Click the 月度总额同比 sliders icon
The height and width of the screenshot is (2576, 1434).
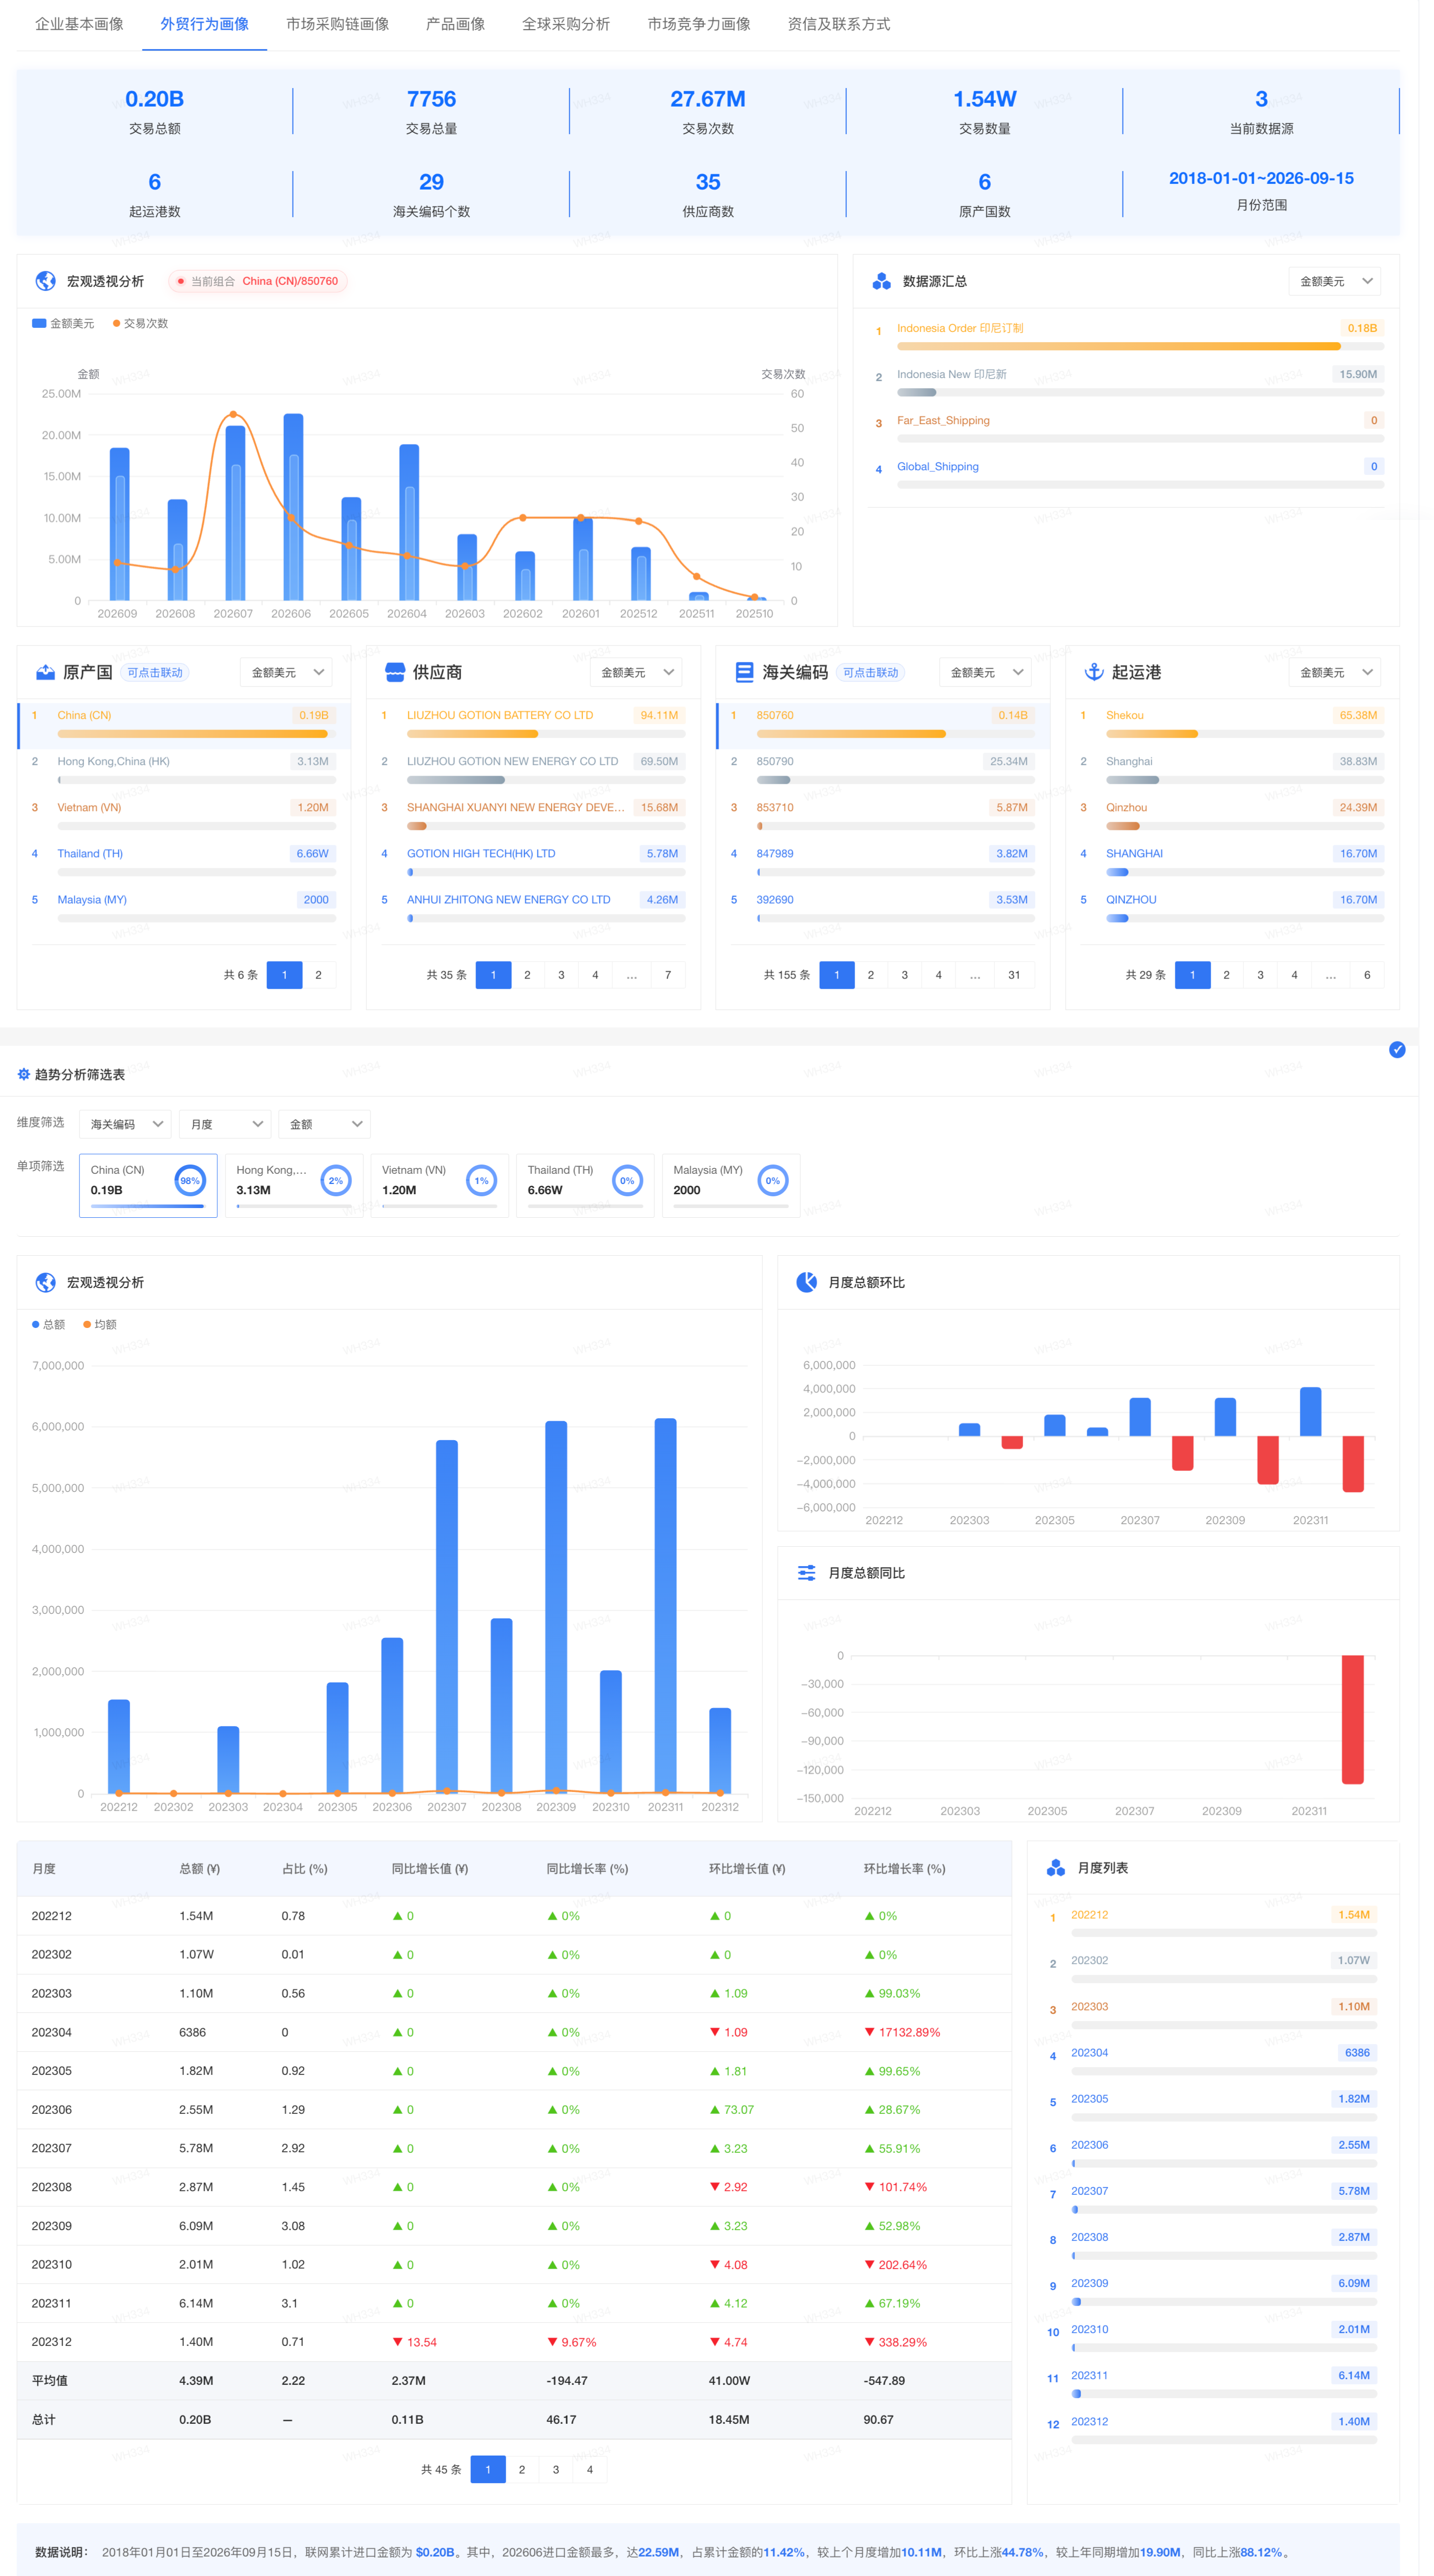tap(806, 1573)
